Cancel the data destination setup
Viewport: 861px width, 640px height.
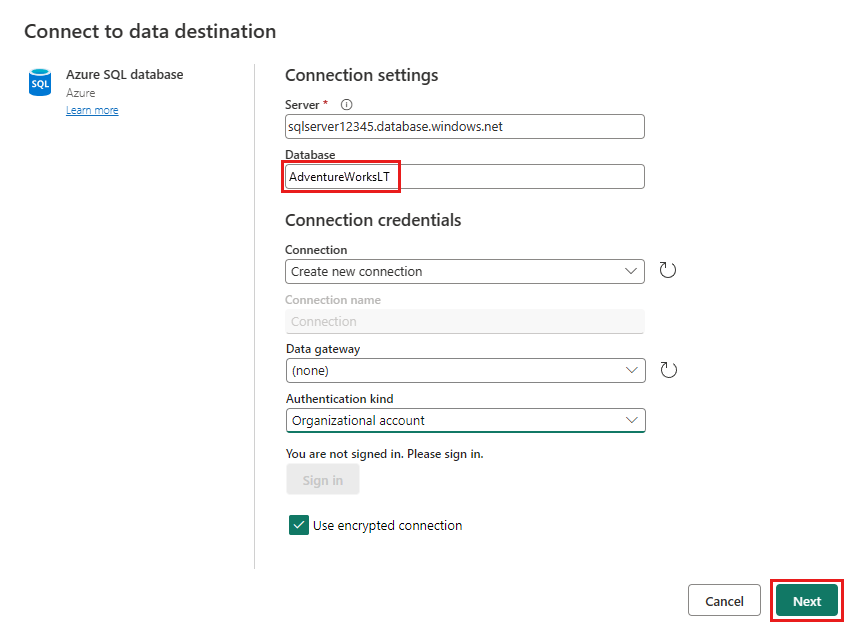pos(724,600)
